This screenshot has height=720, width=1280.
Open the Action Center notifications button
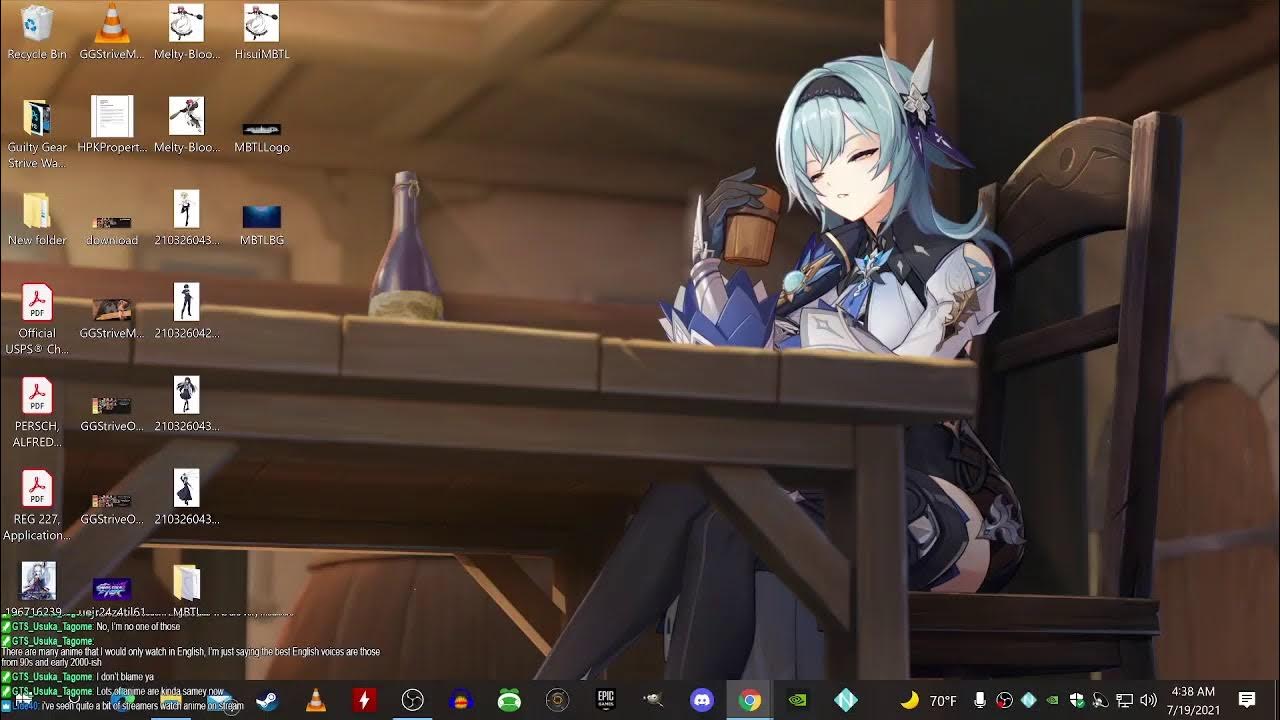pyautogui.click(x=1247, y=700)
